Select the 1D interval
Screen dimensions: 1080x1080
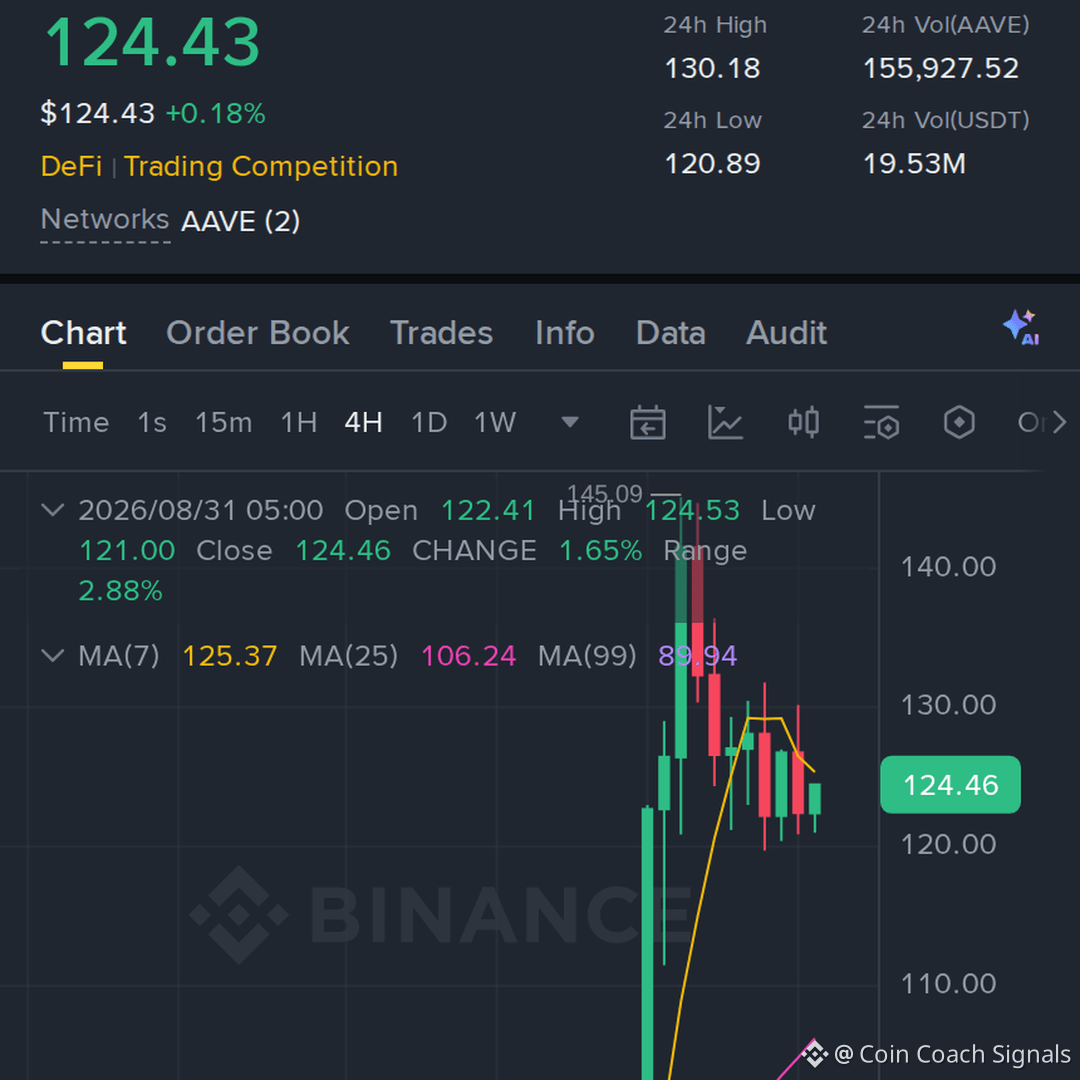click(429, 422)
